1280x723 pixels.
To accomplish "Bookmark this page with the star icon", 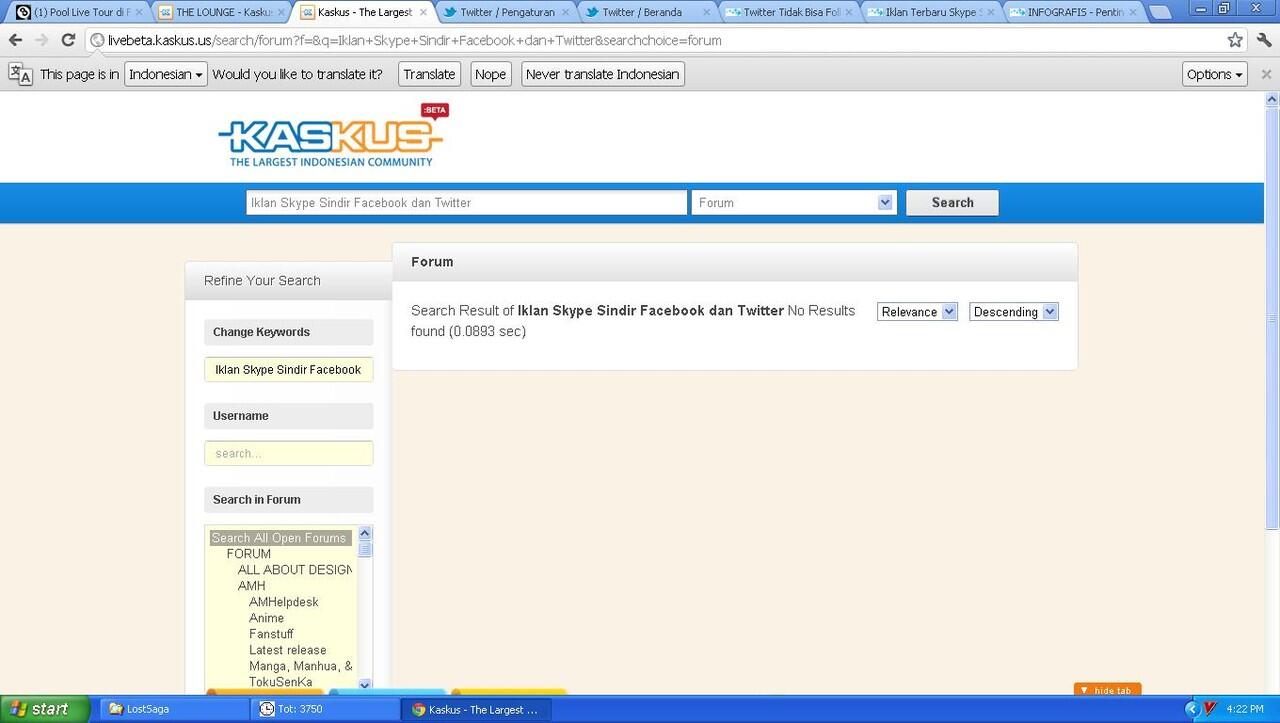I will click(1235, 40).
